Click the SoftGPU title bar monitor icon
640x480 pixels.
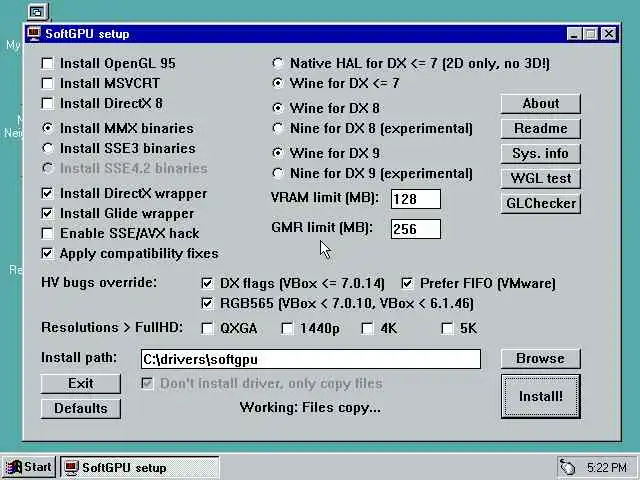(34, 34)
